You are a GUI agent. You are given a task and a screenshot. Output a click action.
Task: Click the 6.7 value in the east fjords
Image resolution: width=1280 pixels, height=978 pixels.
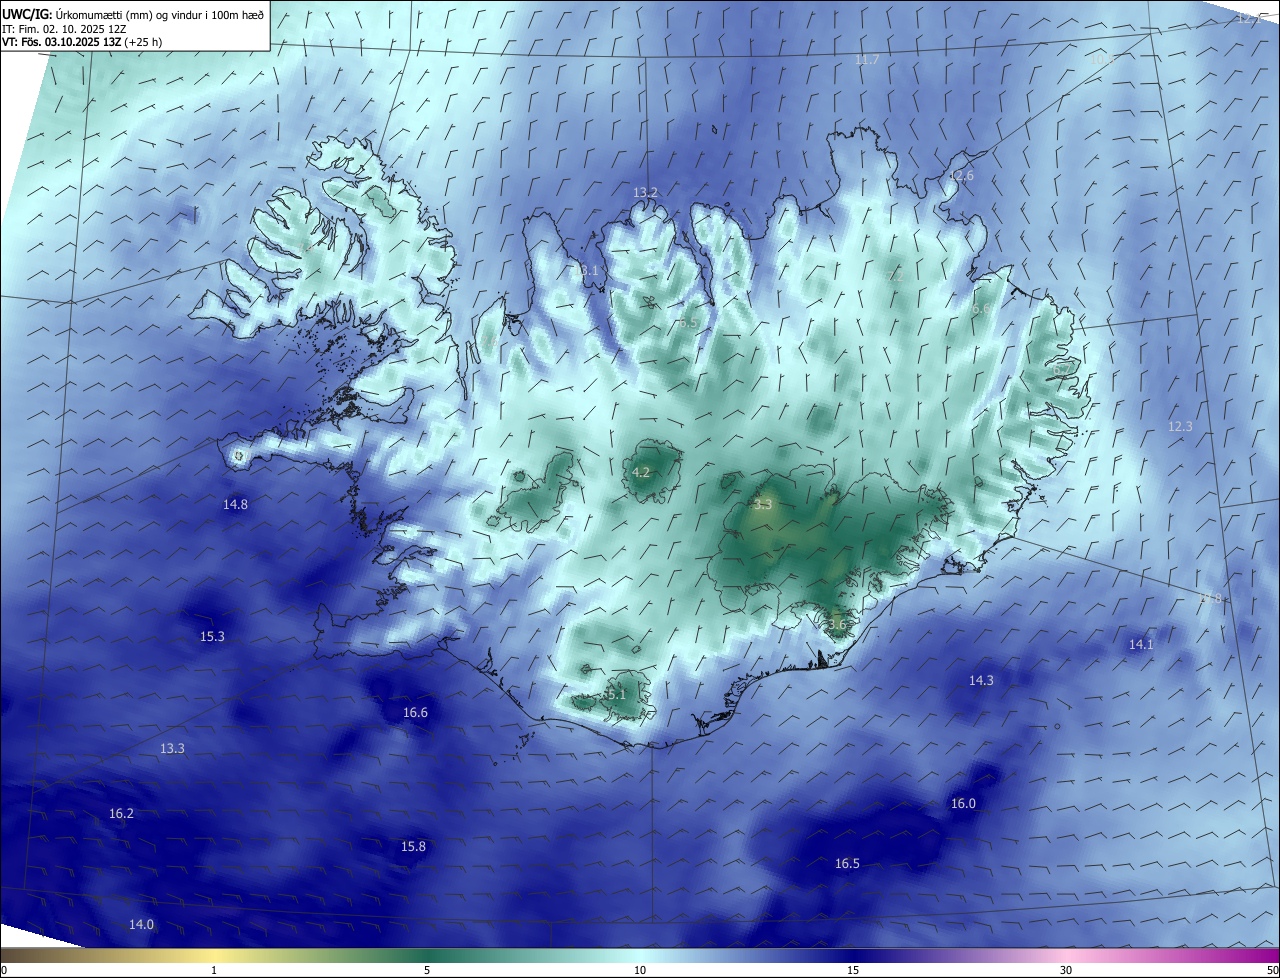(x=1062, y=370)
